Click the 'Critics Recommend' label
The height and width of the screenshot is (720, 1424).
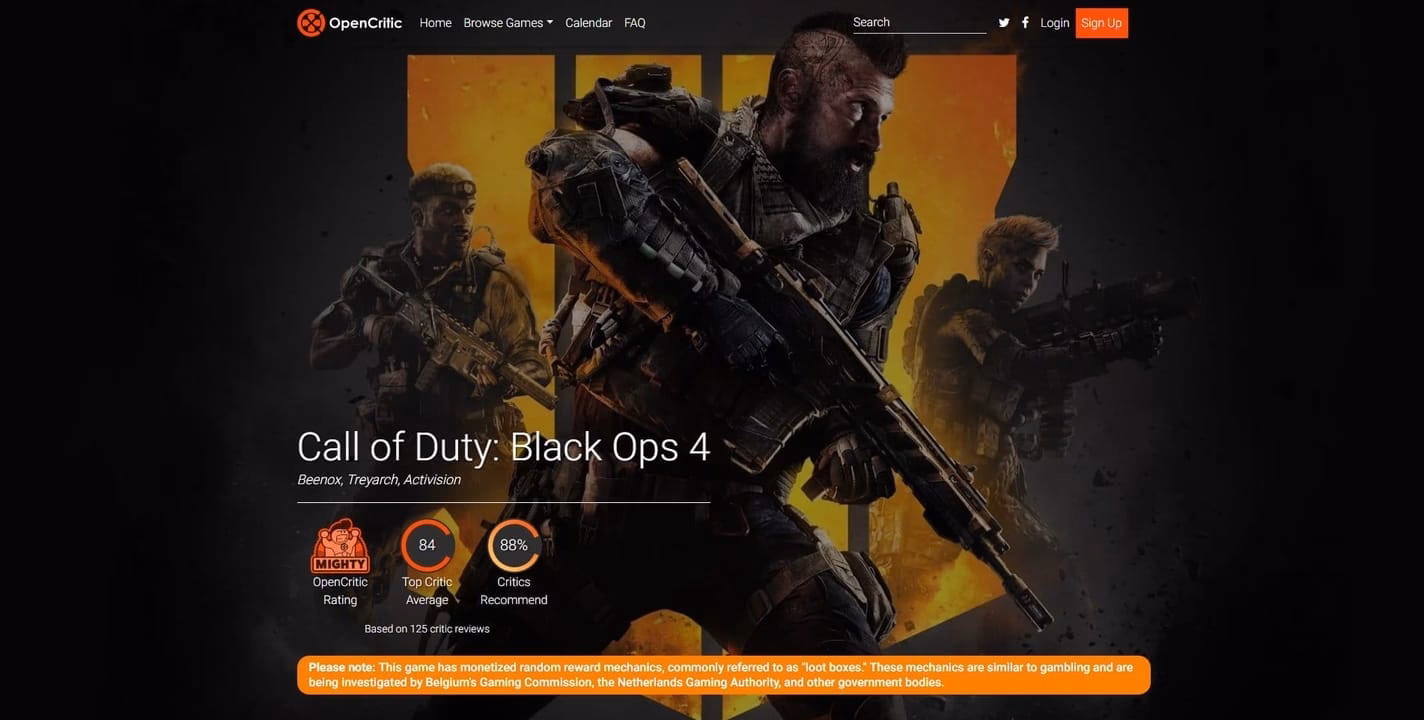[514, 591]
